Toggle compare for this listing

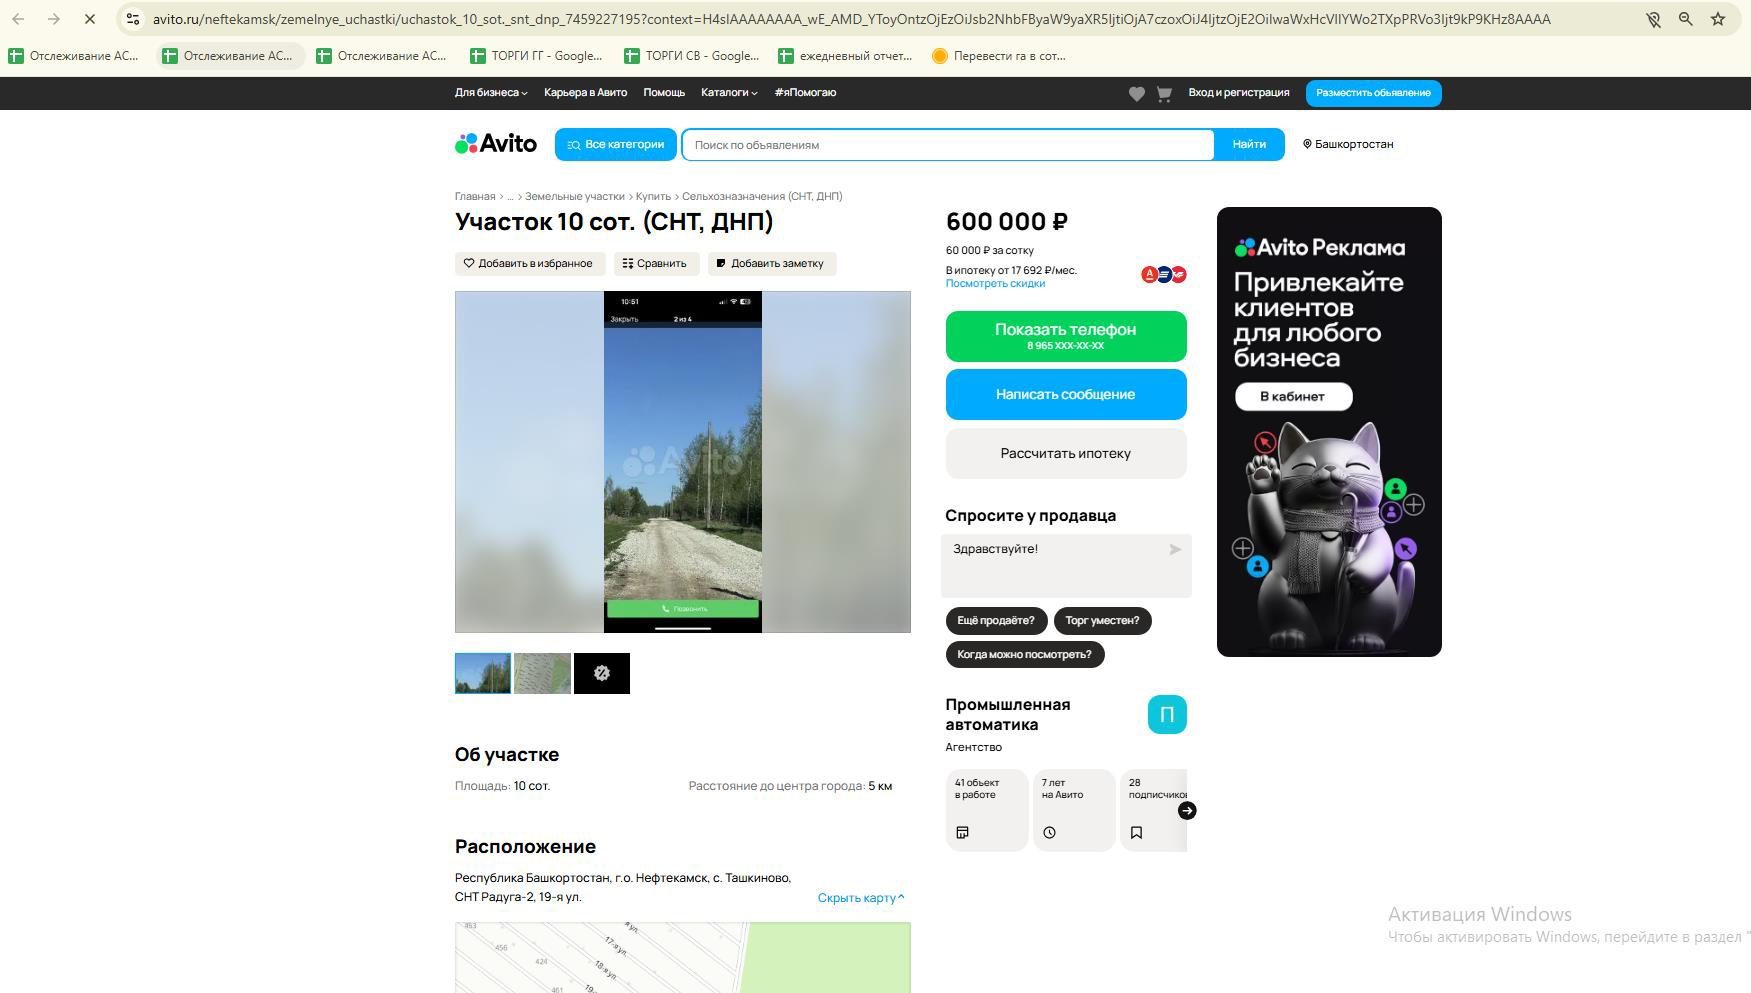click(x=655, y=264)
